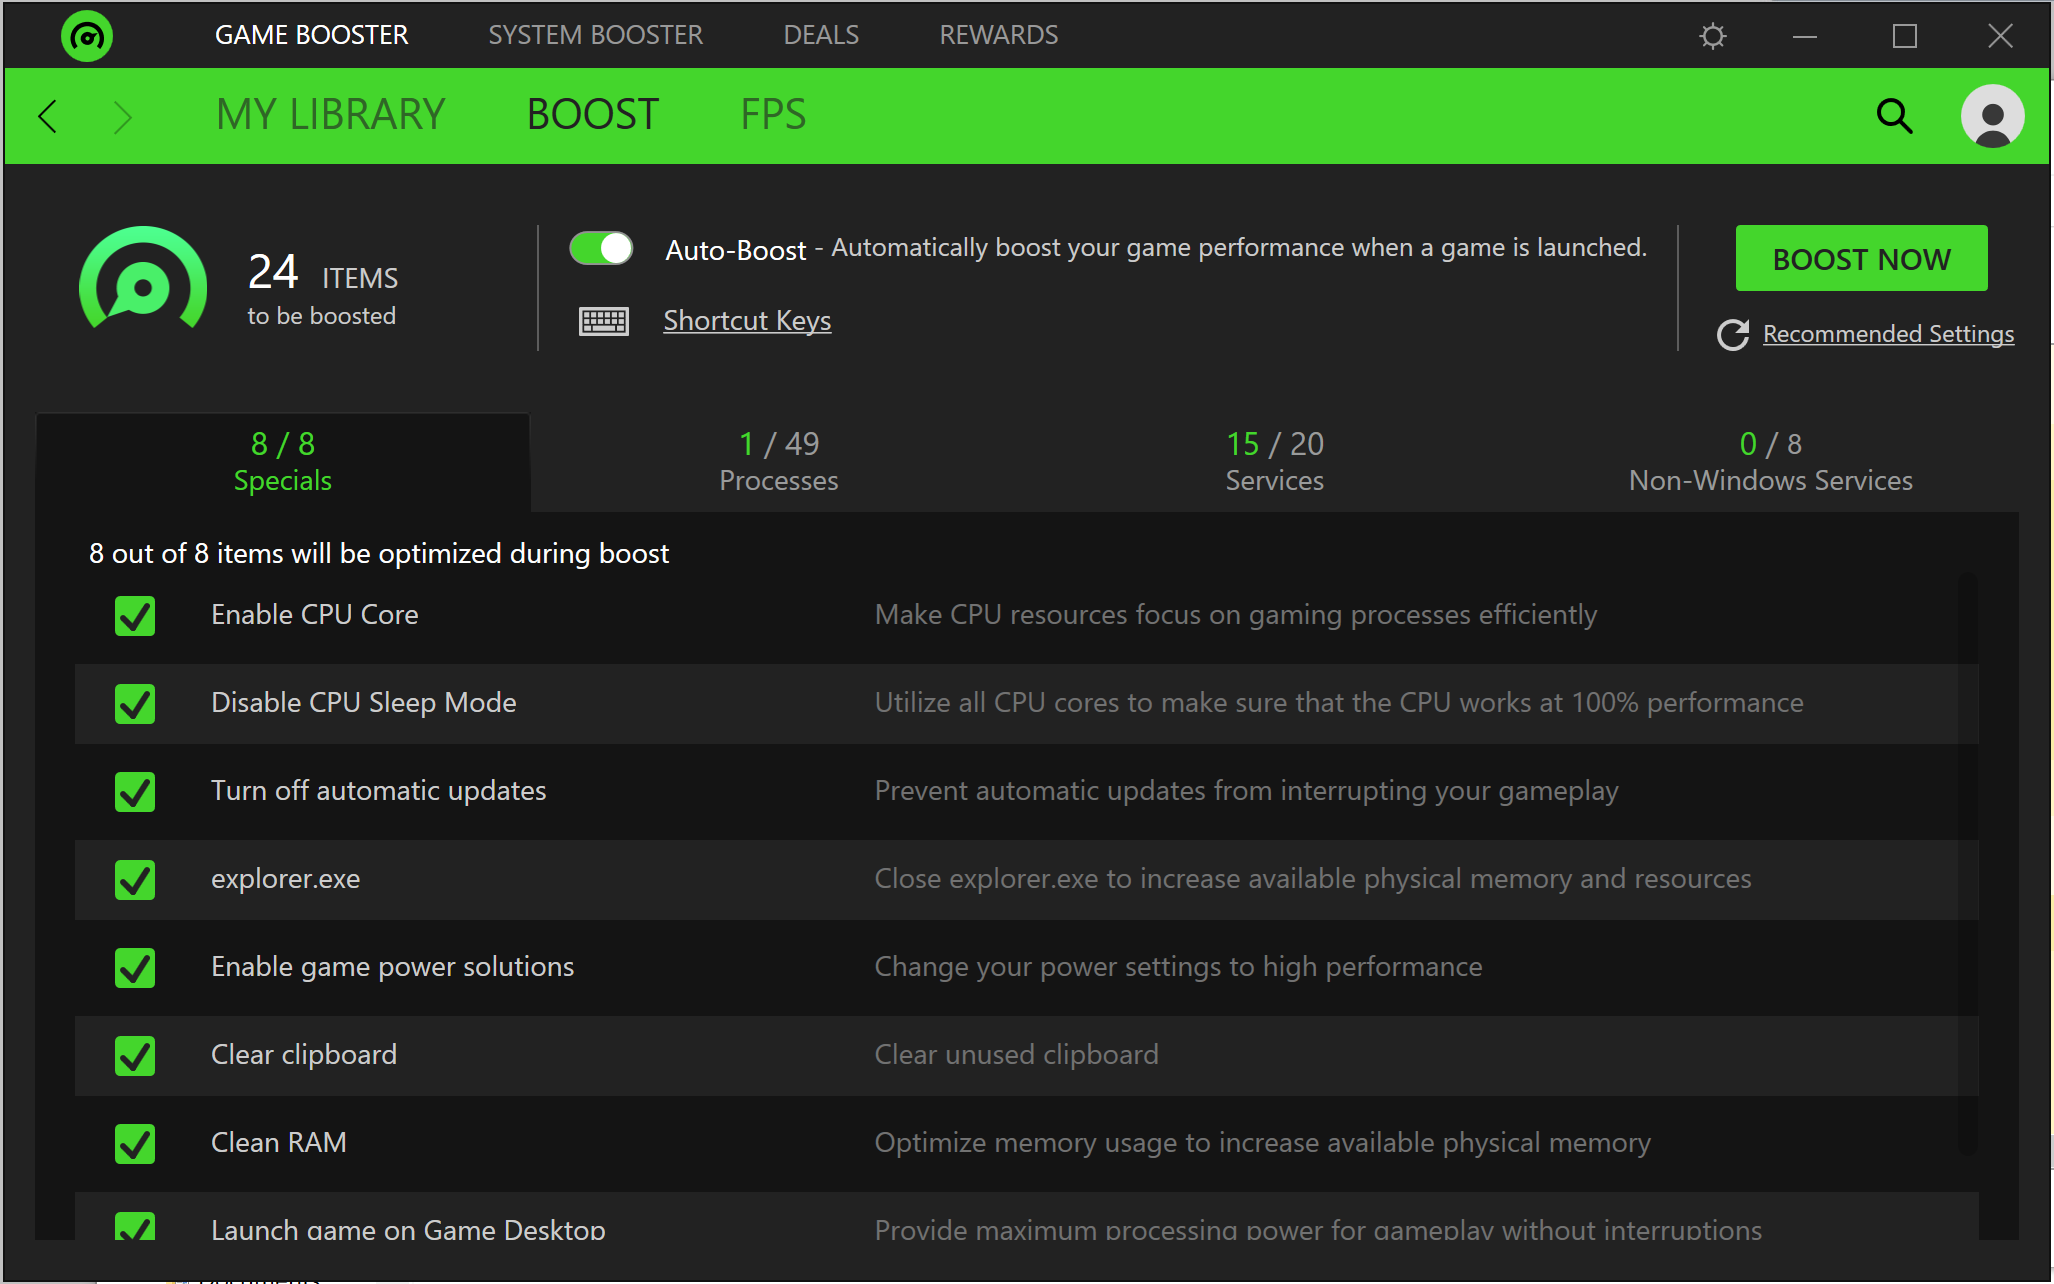Uncheck Clear clipboard
2054x1284 pixels.
click(135, 1055)
